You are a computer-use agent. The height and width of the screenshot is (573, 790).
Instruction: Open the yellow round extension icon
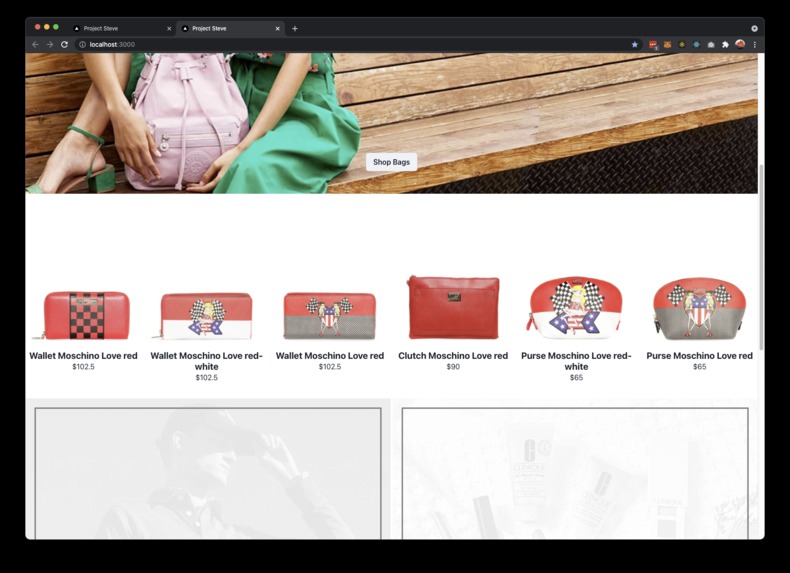pos(682,44)
